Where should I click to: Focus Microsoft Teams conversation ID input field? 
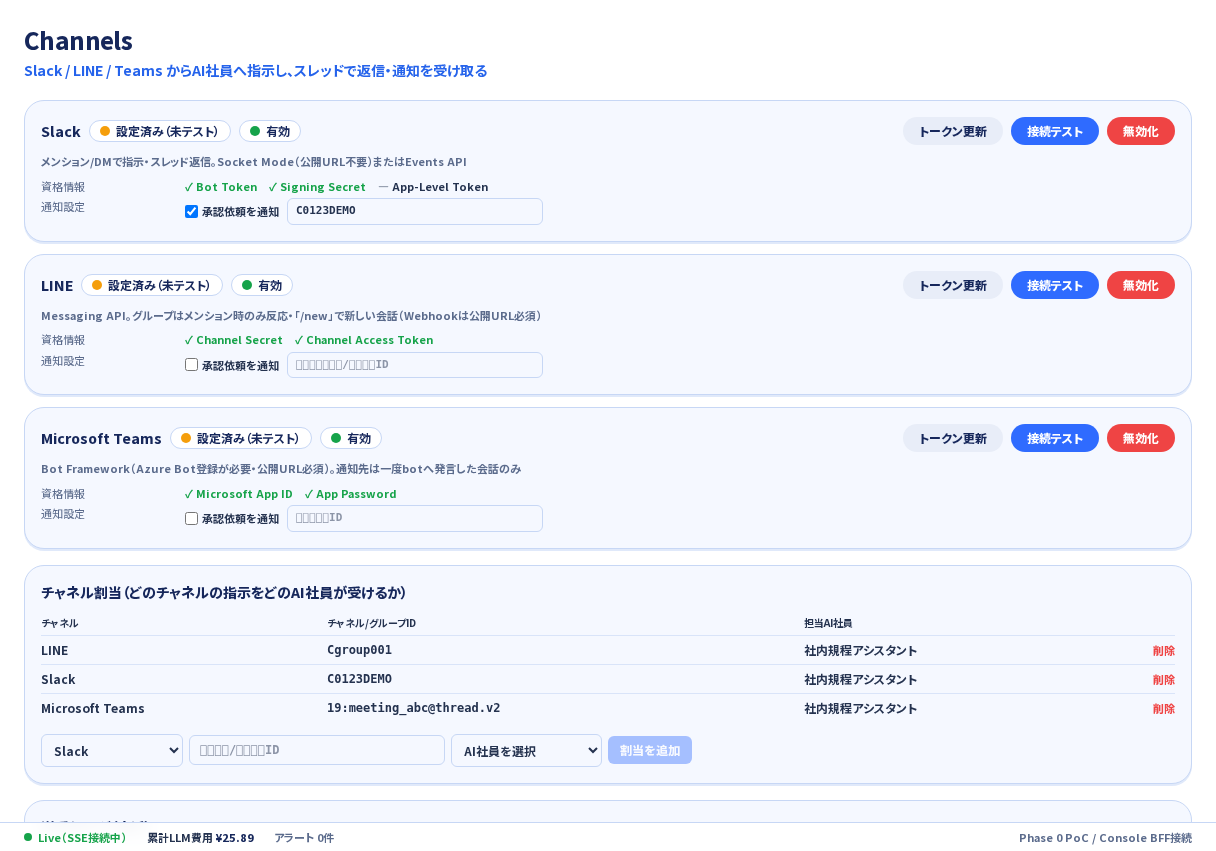pyautogui.click(x=415, y=518)
